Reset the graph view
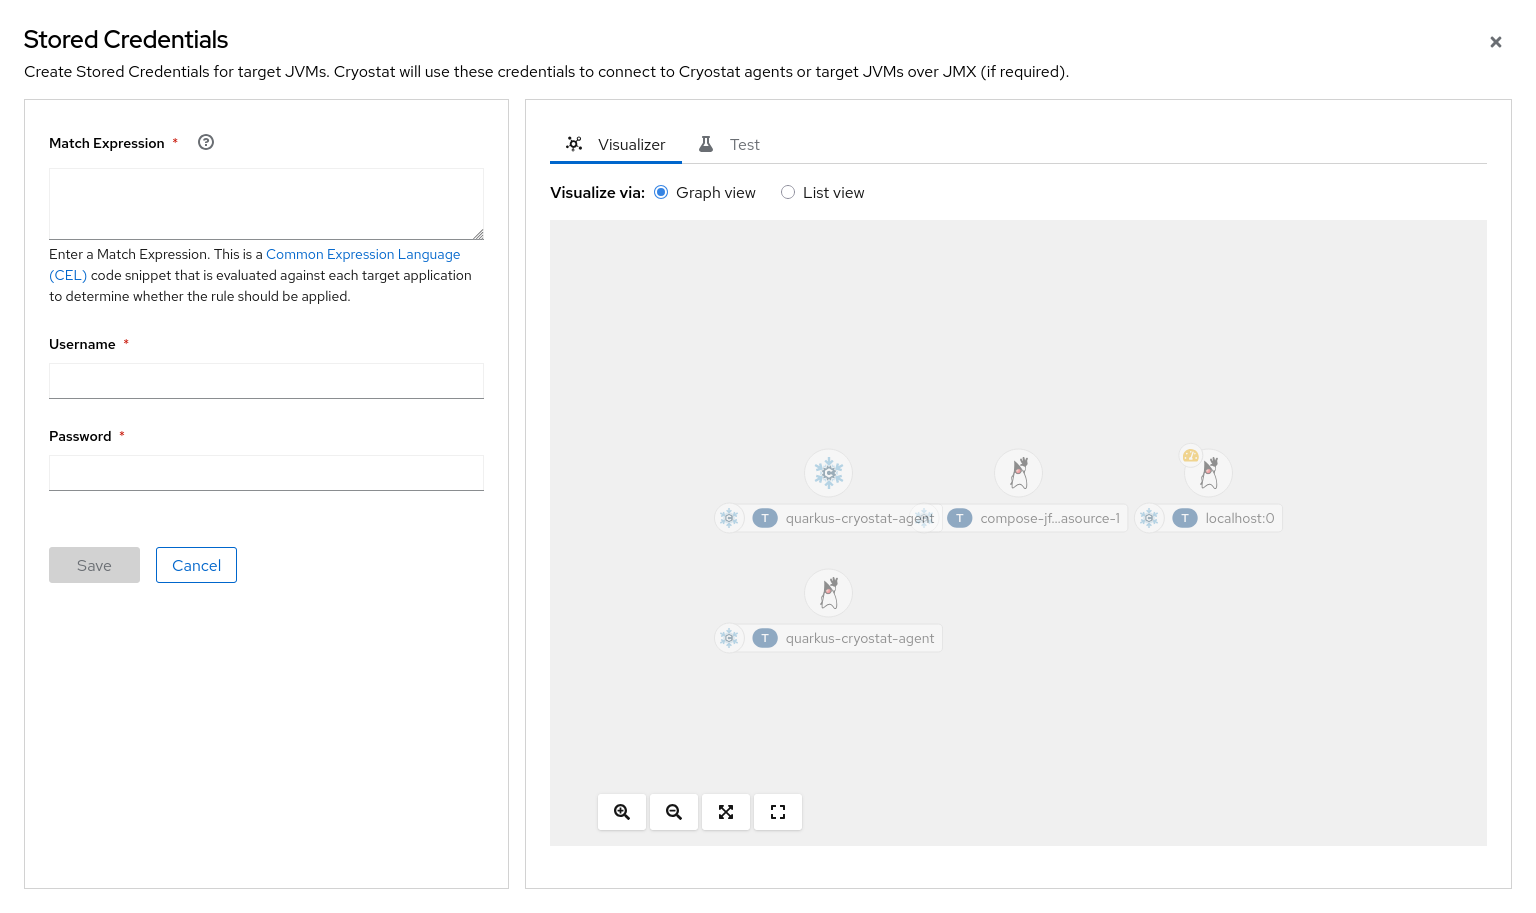 [778, 812]
